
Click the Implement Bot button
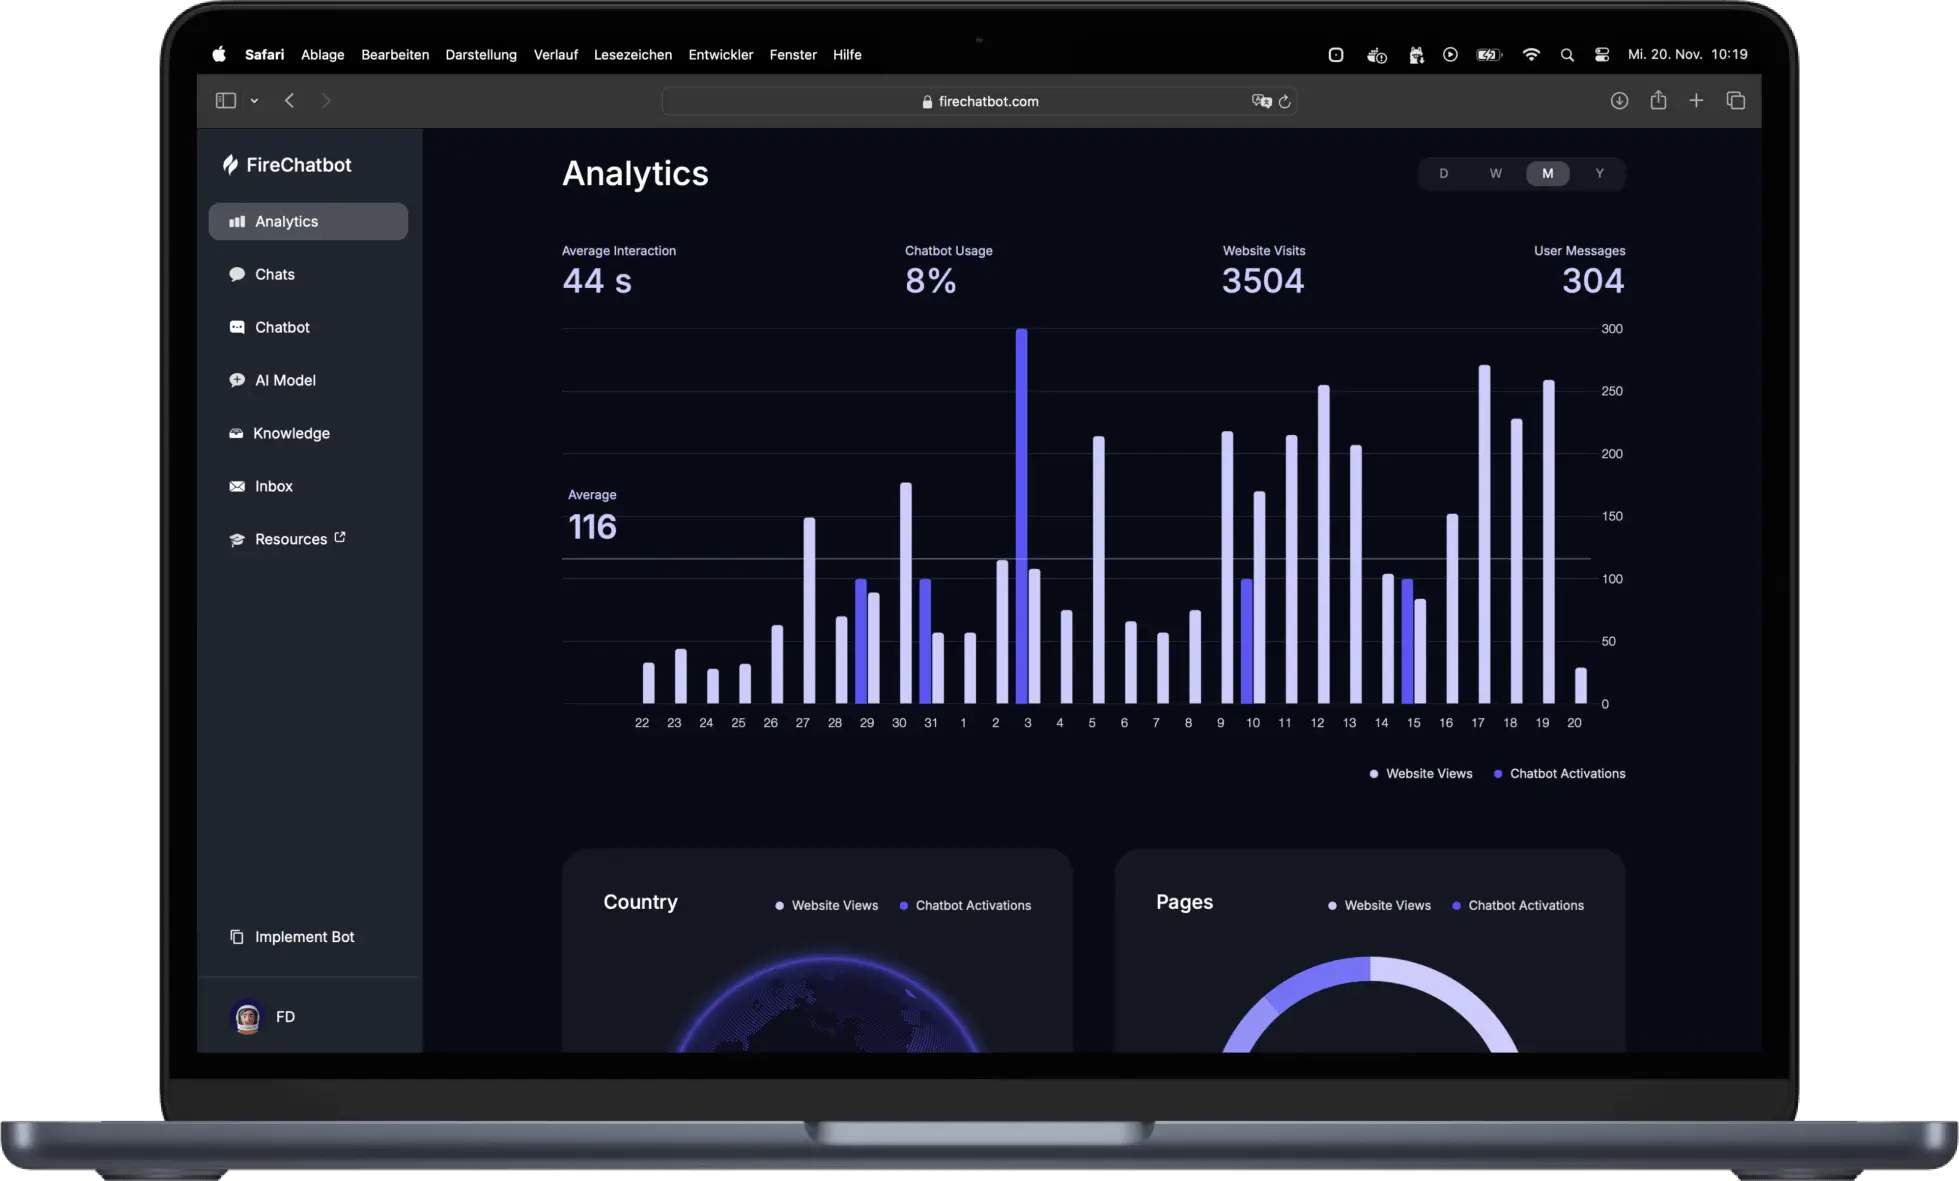pyautogui.click(x=303, y=937)
